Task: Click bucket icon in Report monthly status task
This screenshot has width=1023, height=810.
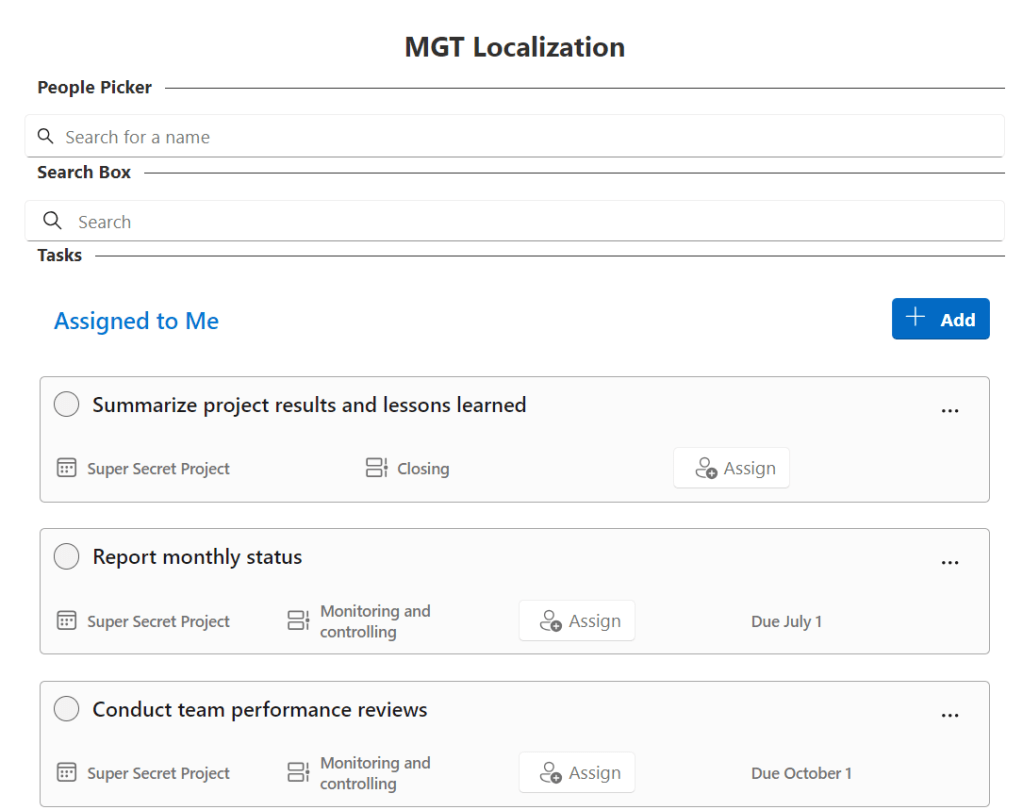Action: [x=298, y=621]
